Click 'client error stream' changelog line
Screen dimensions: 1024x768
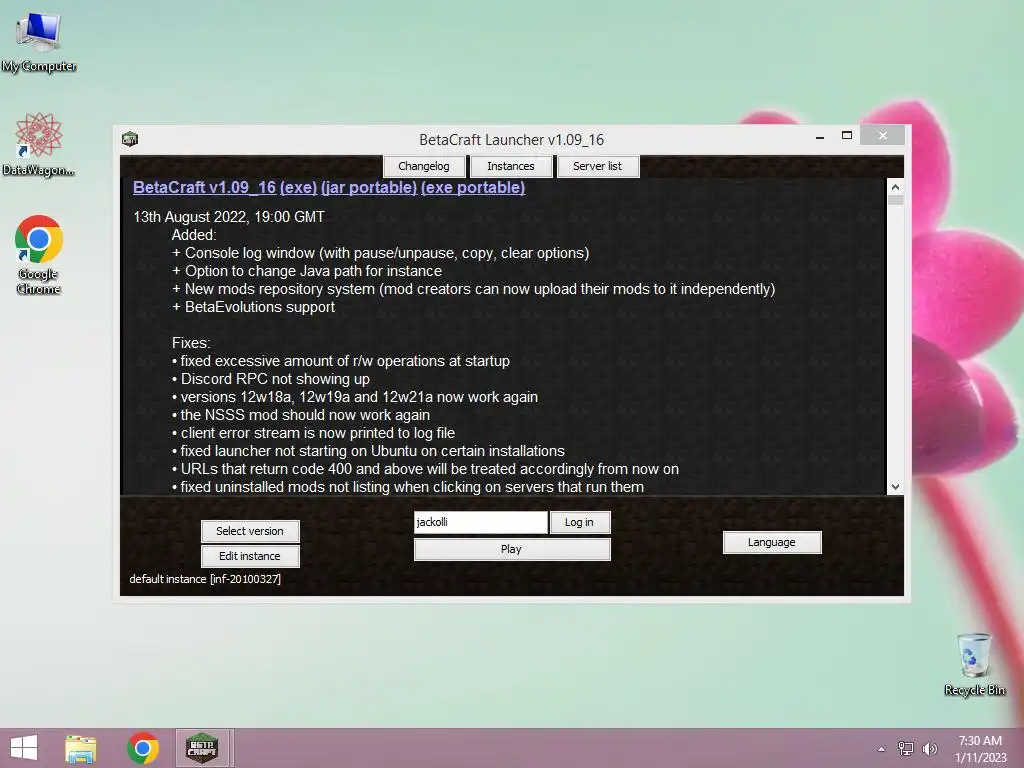point(313,433)
